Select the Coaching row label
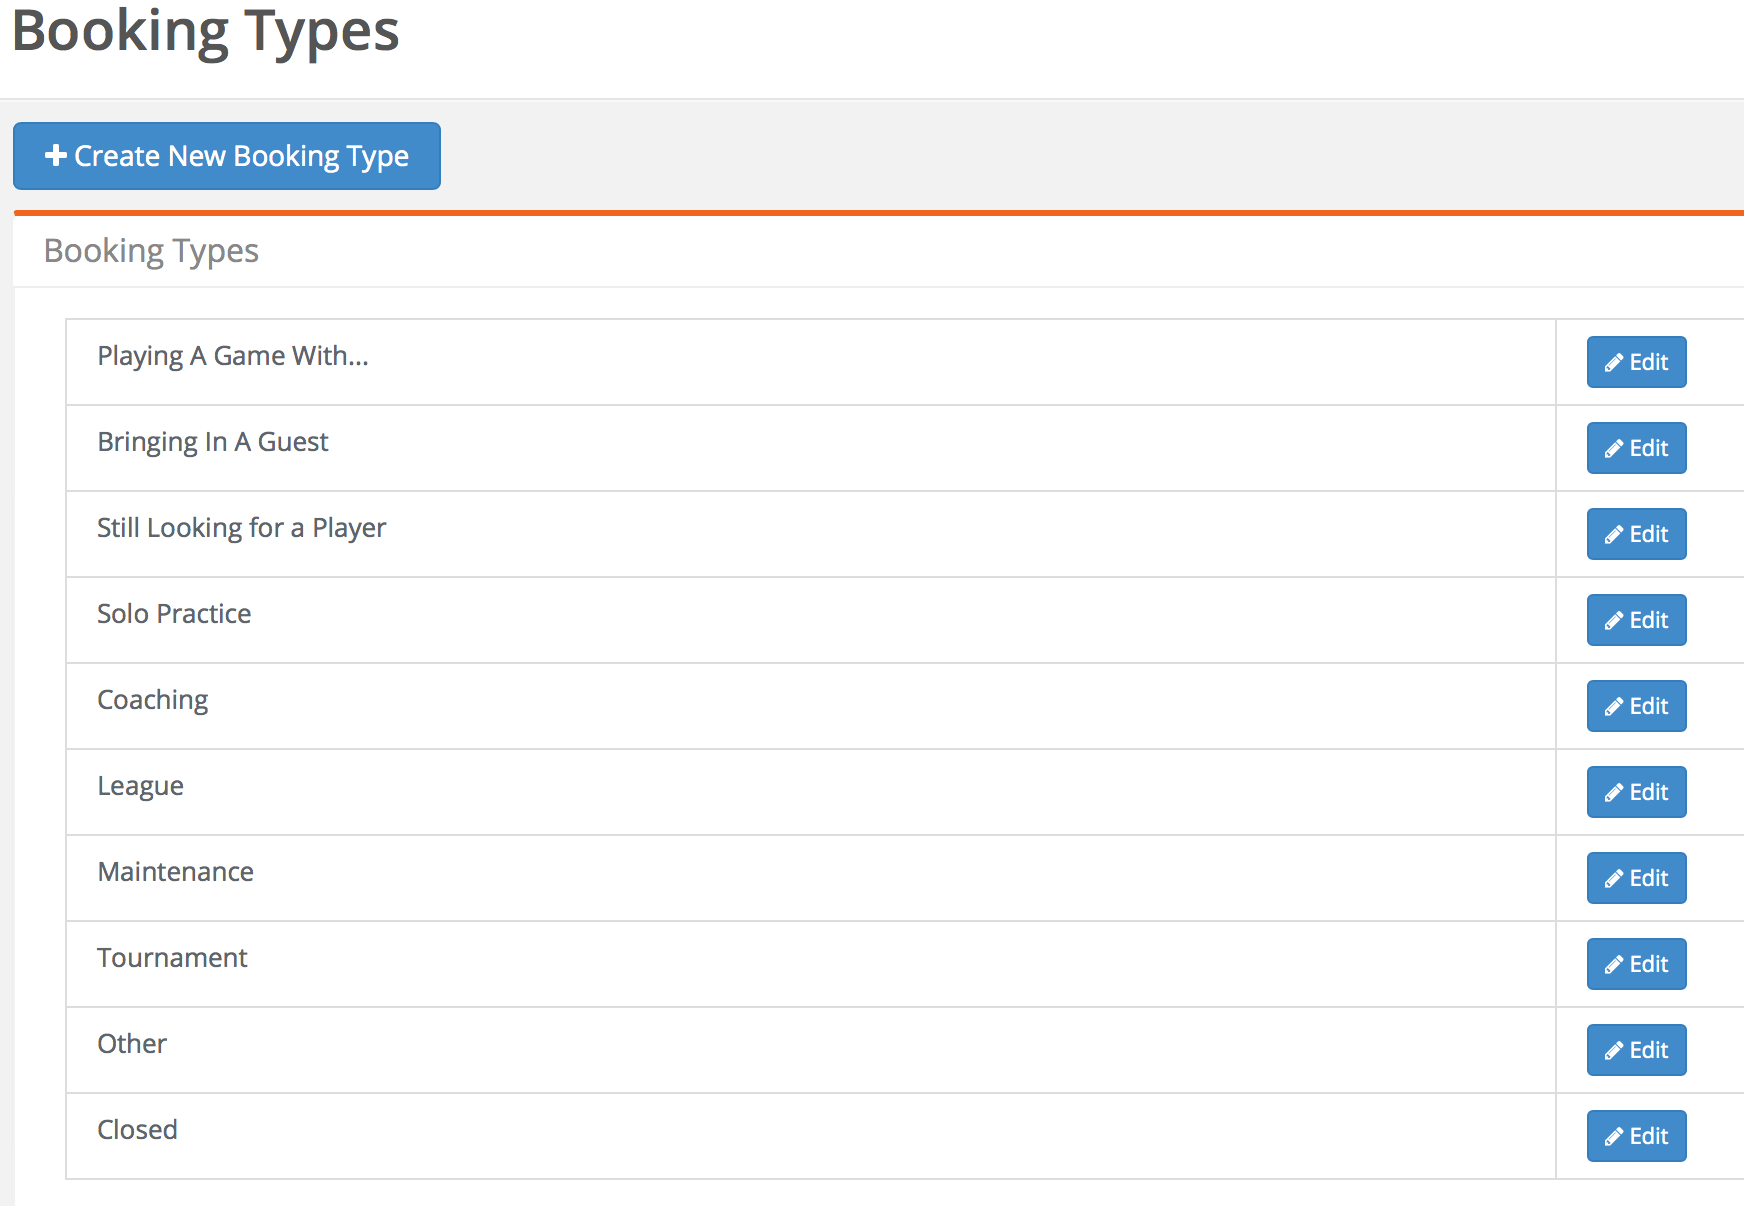This screenshot has height=1206, width=1744. click(x=152, y=700)
